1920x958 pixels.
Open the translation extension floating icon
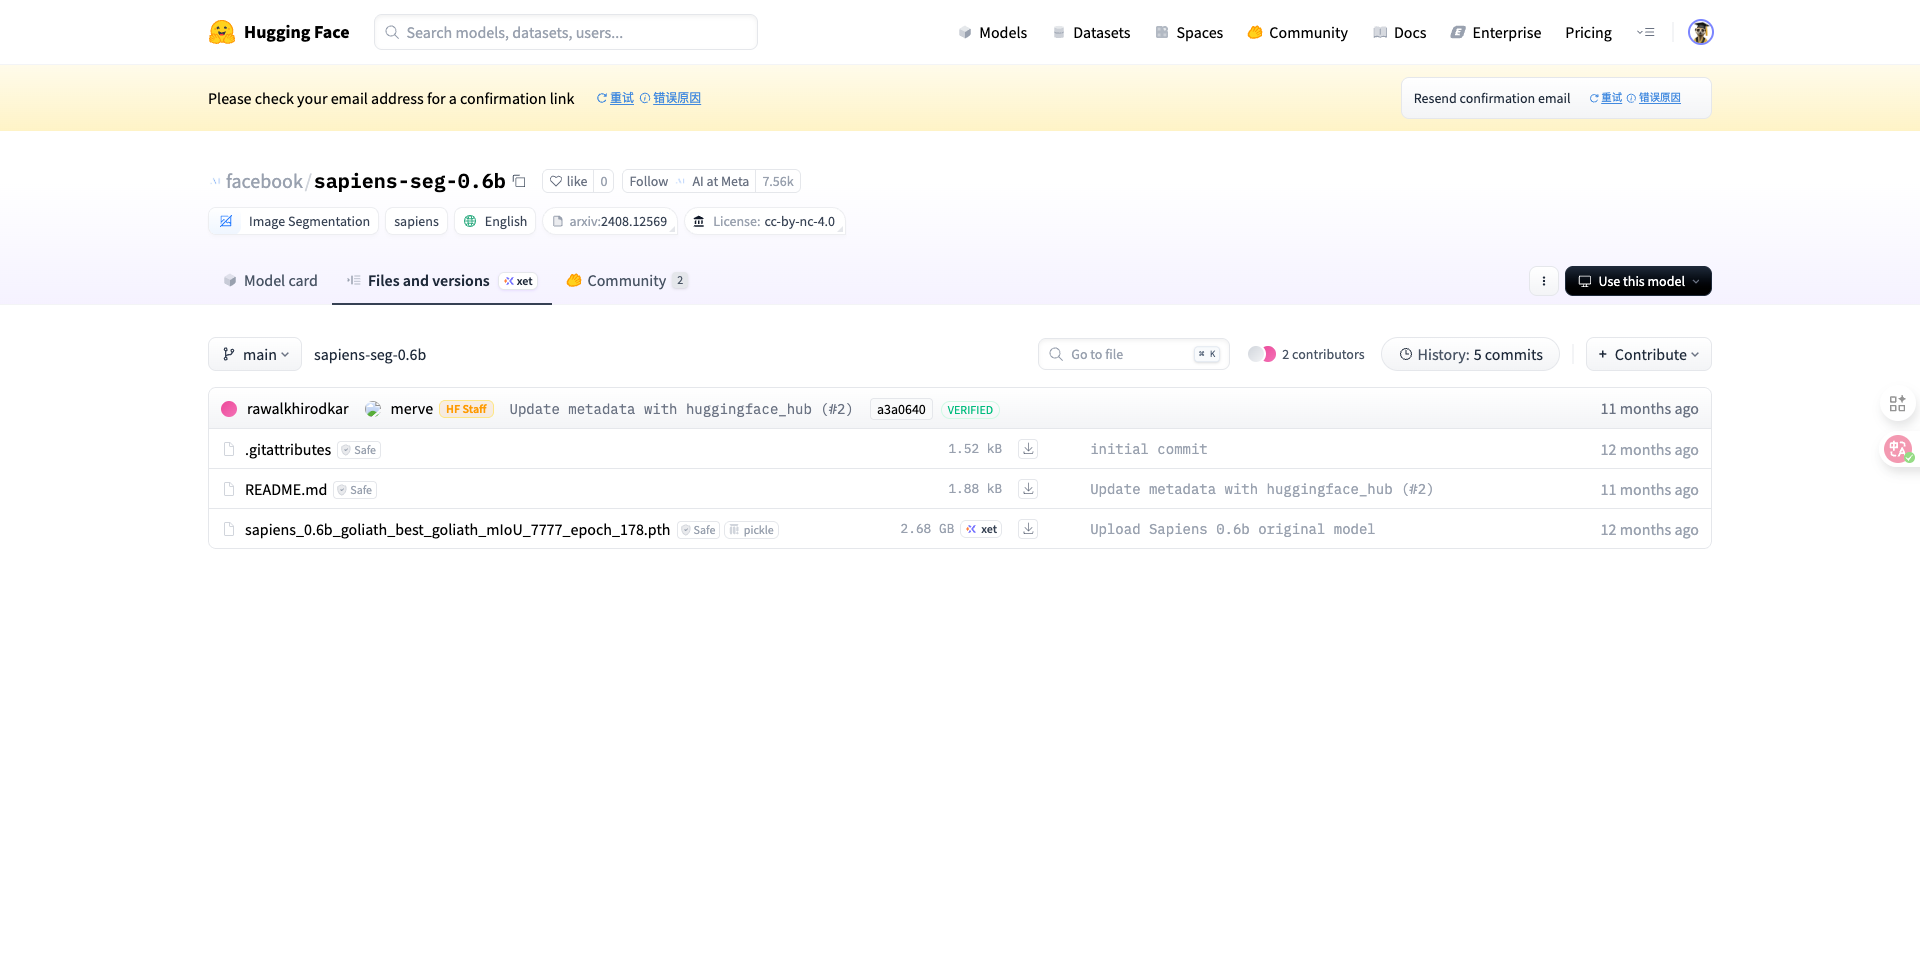(x=1897, y=449)
